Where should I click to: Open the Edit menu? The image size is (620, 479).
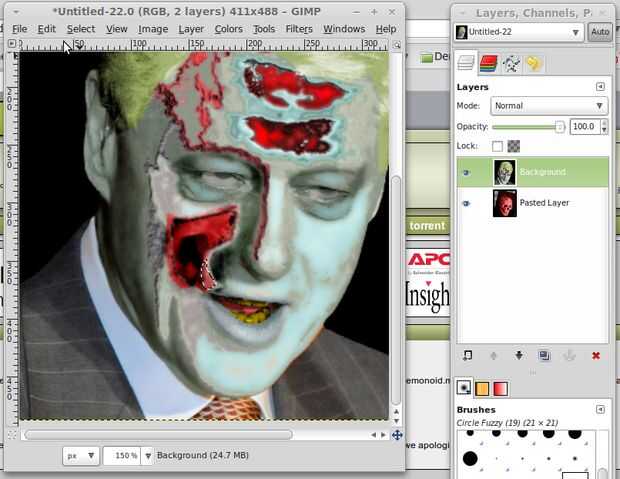tap(47, 29)
